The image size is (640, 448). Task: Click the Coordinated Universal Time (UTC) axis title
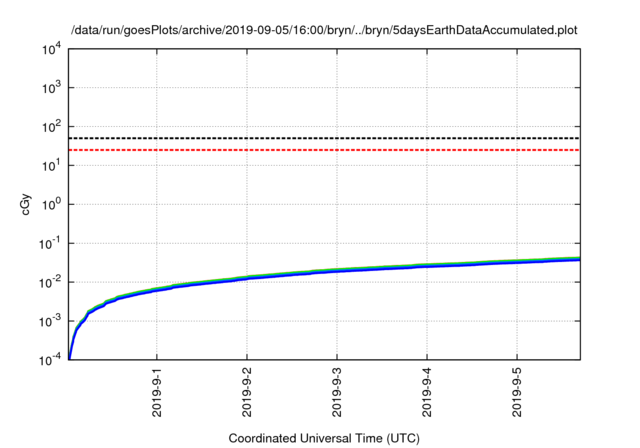[324, 439]
